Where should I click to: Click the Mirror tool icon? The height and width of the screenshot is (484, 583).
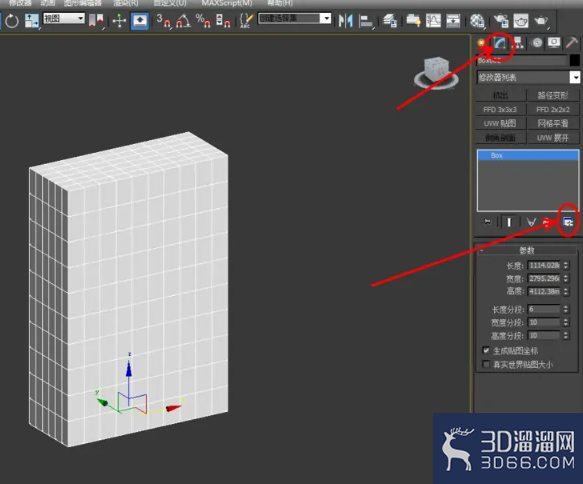345,20
